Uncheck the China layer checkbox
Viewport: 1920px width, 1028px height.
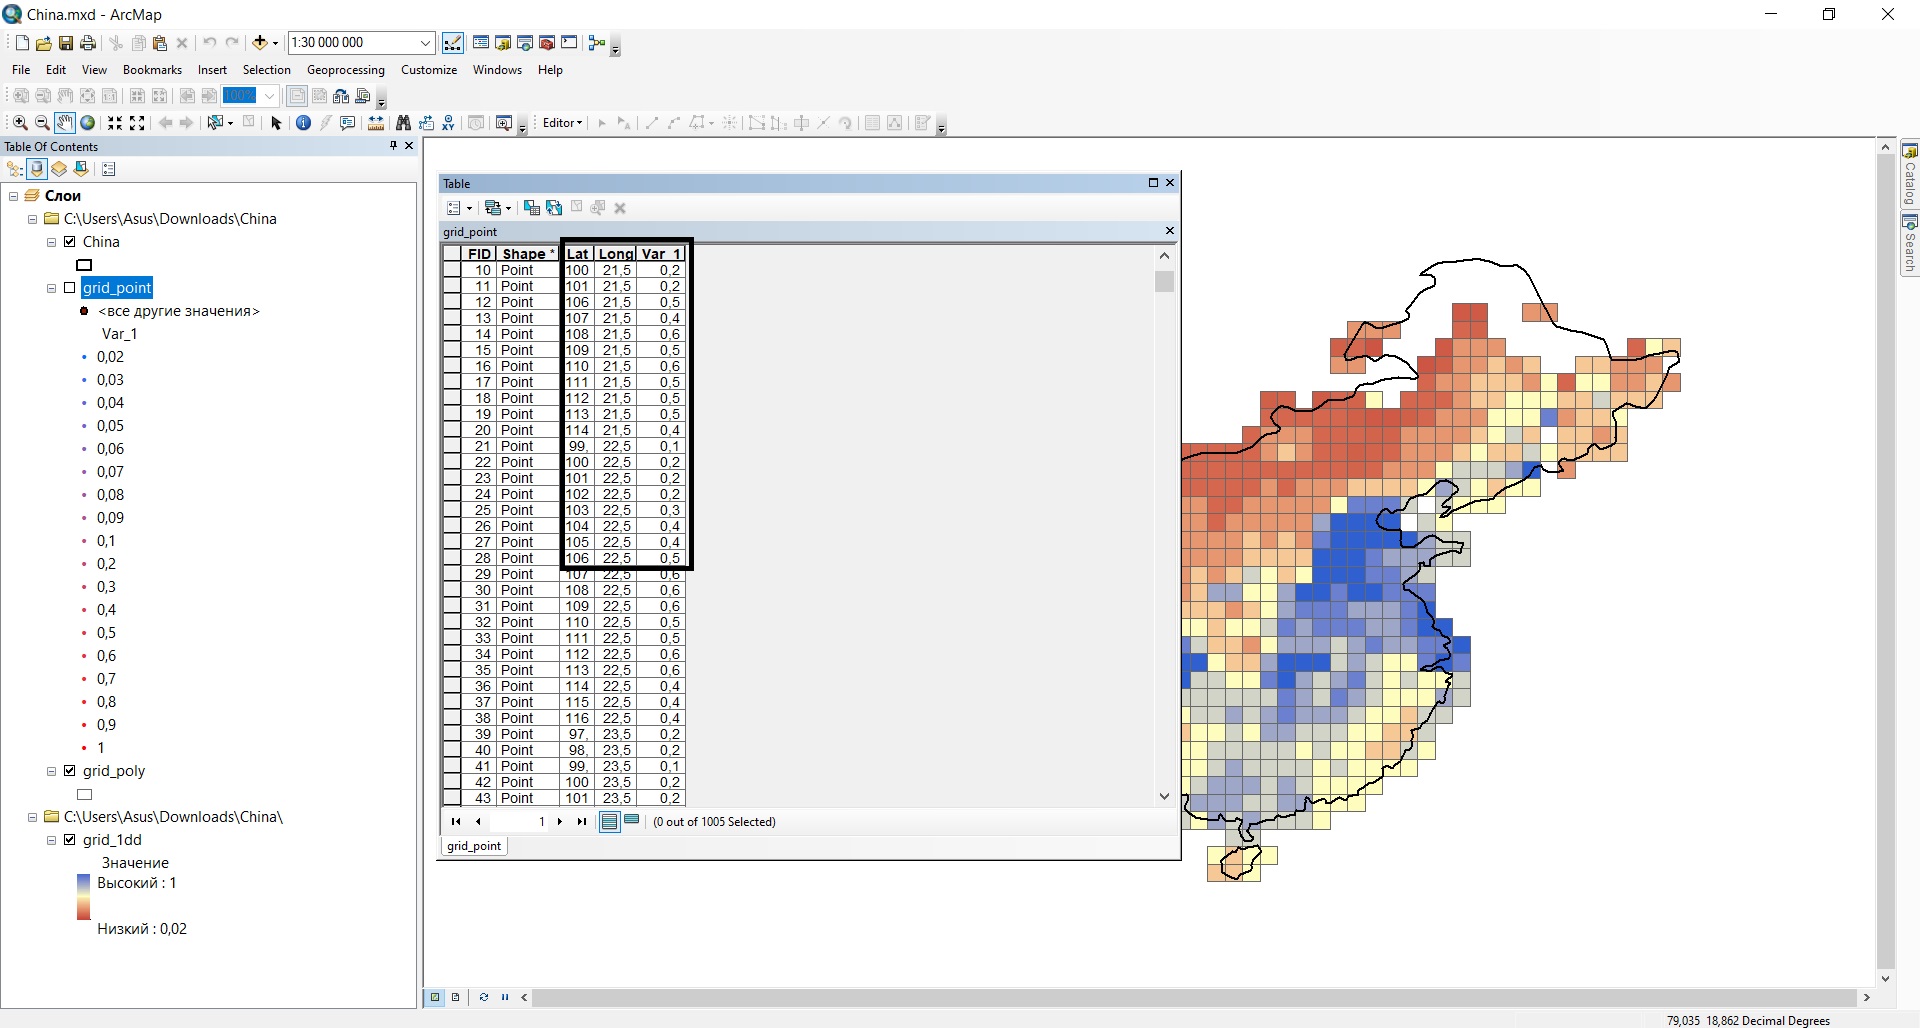[70, 242]
